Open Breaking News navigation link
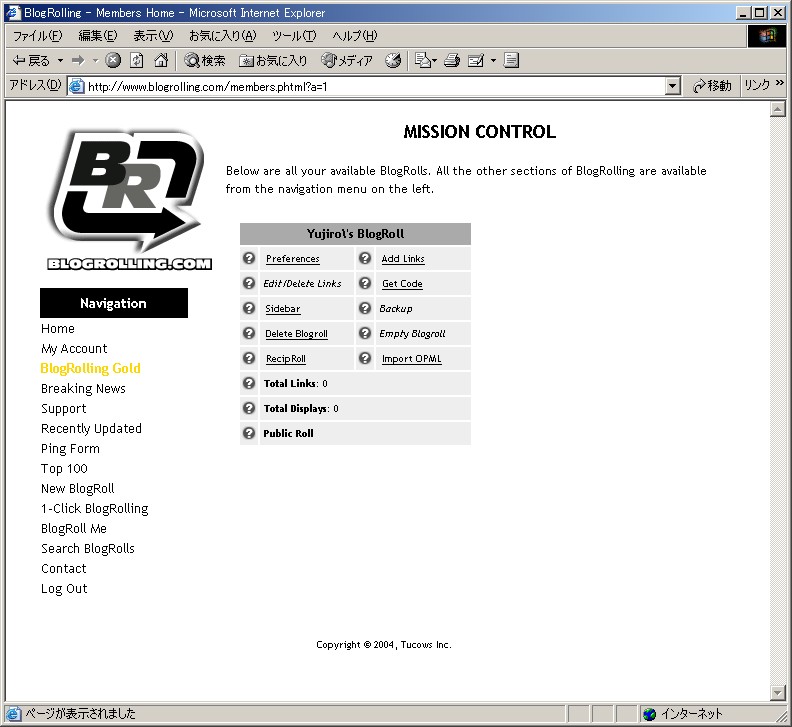 [83, 389]
